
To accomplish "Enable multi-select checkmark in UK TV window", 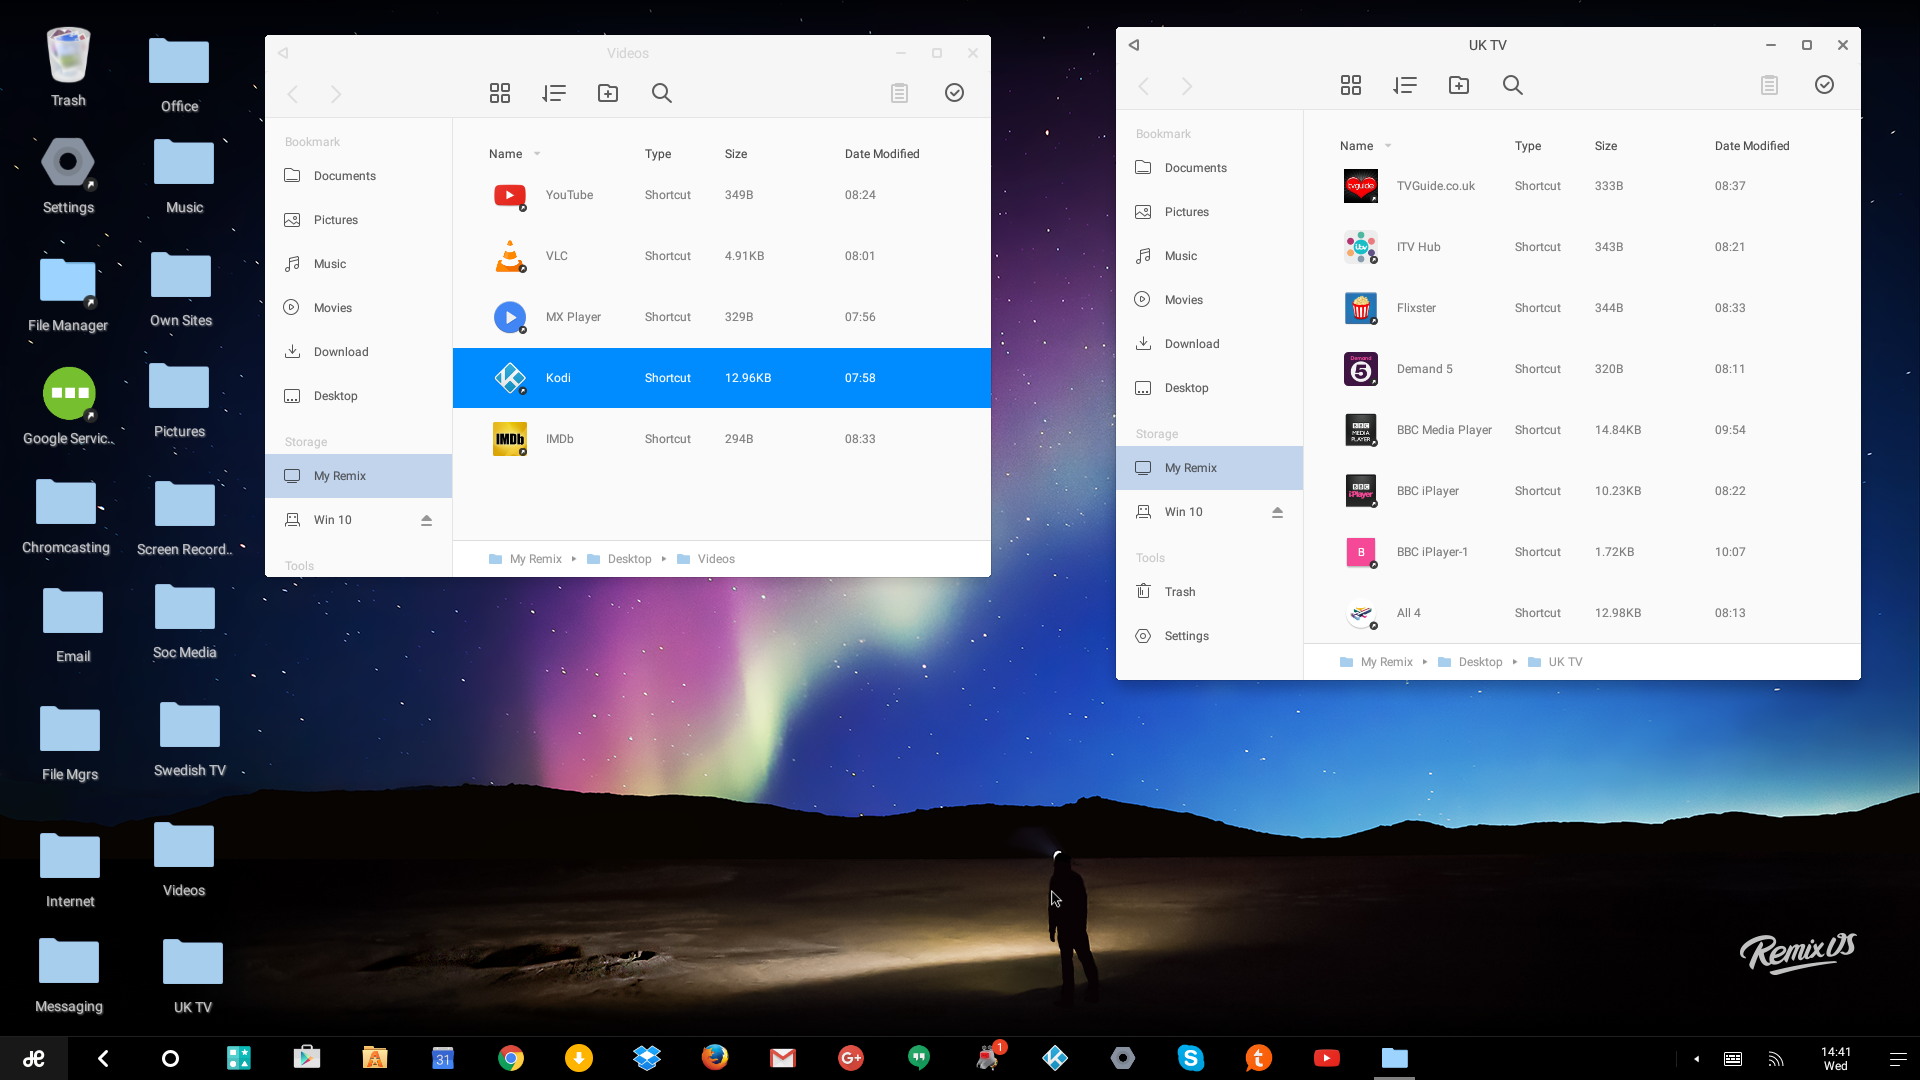I will tap(1825, 85).
